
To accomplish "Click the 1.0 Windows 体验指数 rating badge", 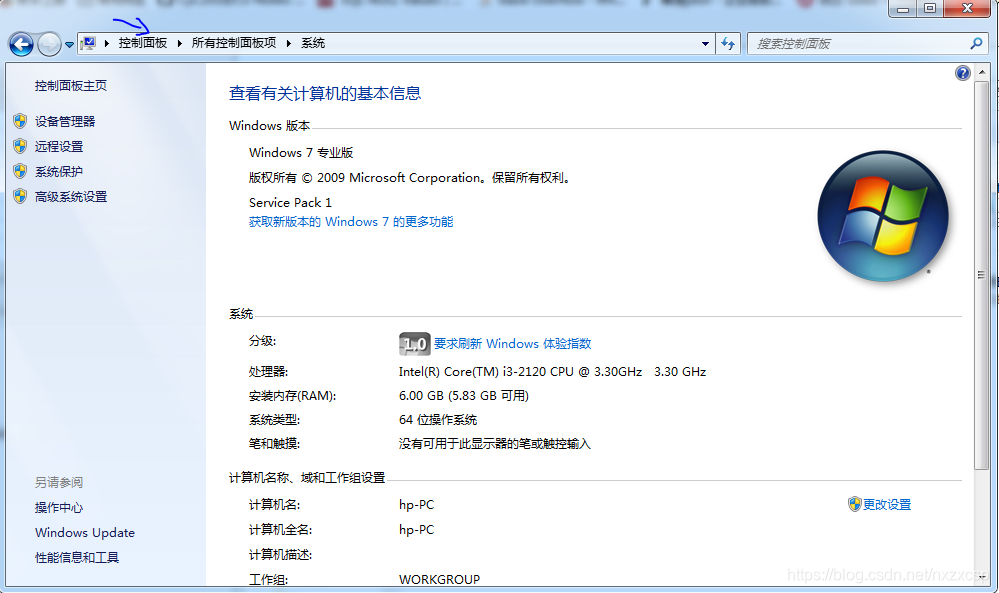I will pos(414,344).
